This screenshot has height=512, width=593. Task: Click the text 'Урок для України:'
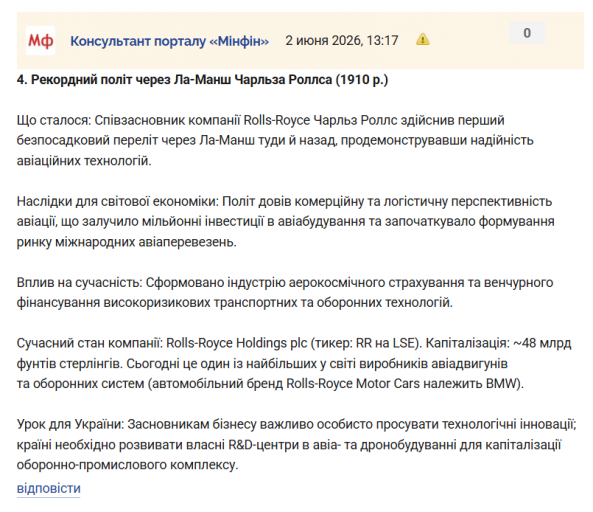(x=70, y=425)
